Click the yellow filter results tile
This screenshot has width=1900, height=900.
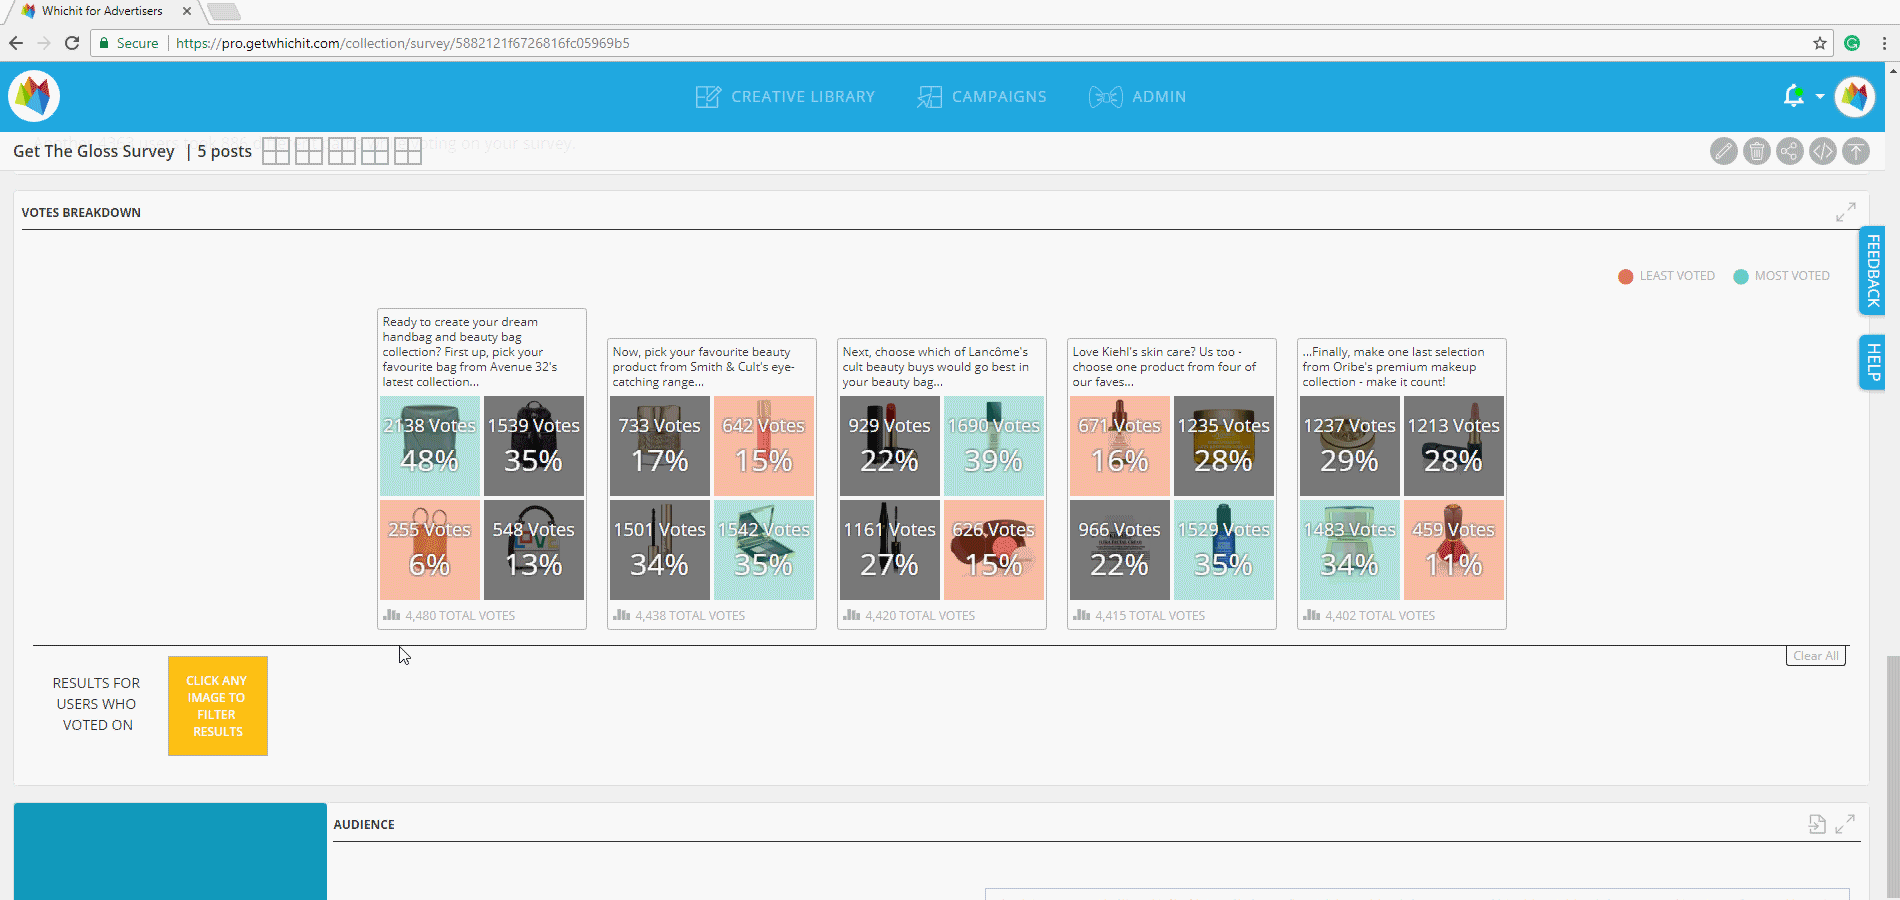[218, 706]
